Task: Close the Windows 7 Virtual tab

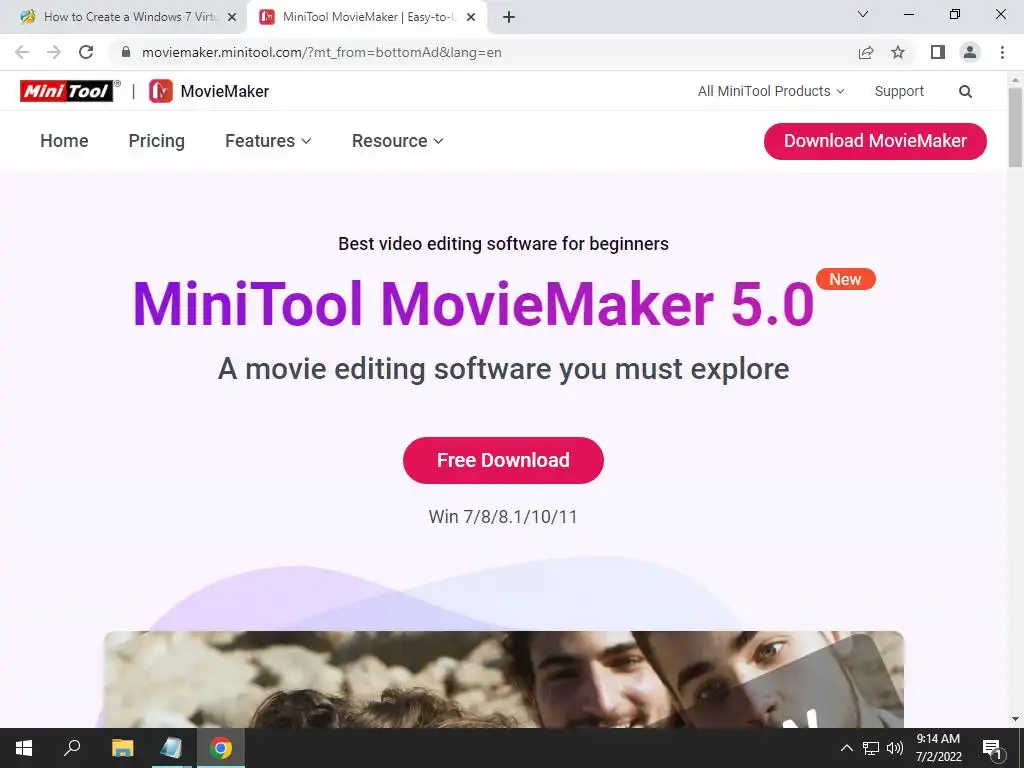Action: pyautogui.click(x=232, y=17)
